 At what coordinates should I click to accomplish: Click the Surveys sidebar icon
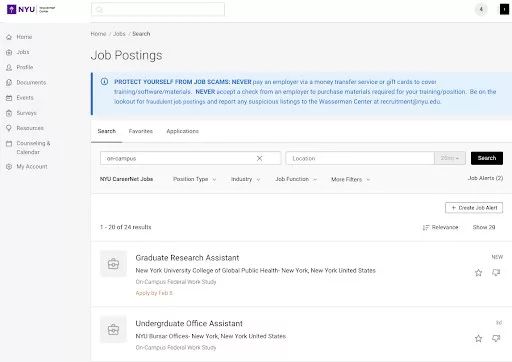click(9, 113)
